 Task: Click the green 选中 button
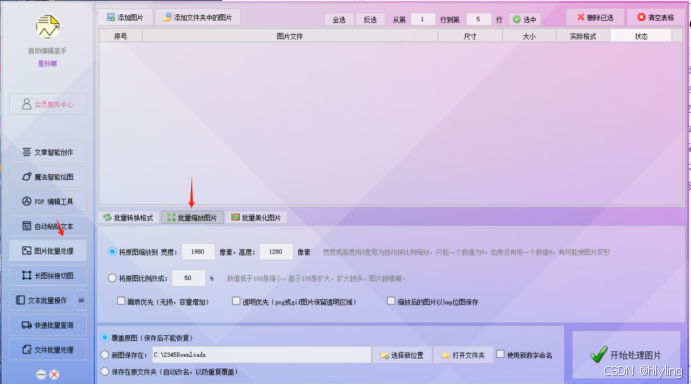pos(524,19)
